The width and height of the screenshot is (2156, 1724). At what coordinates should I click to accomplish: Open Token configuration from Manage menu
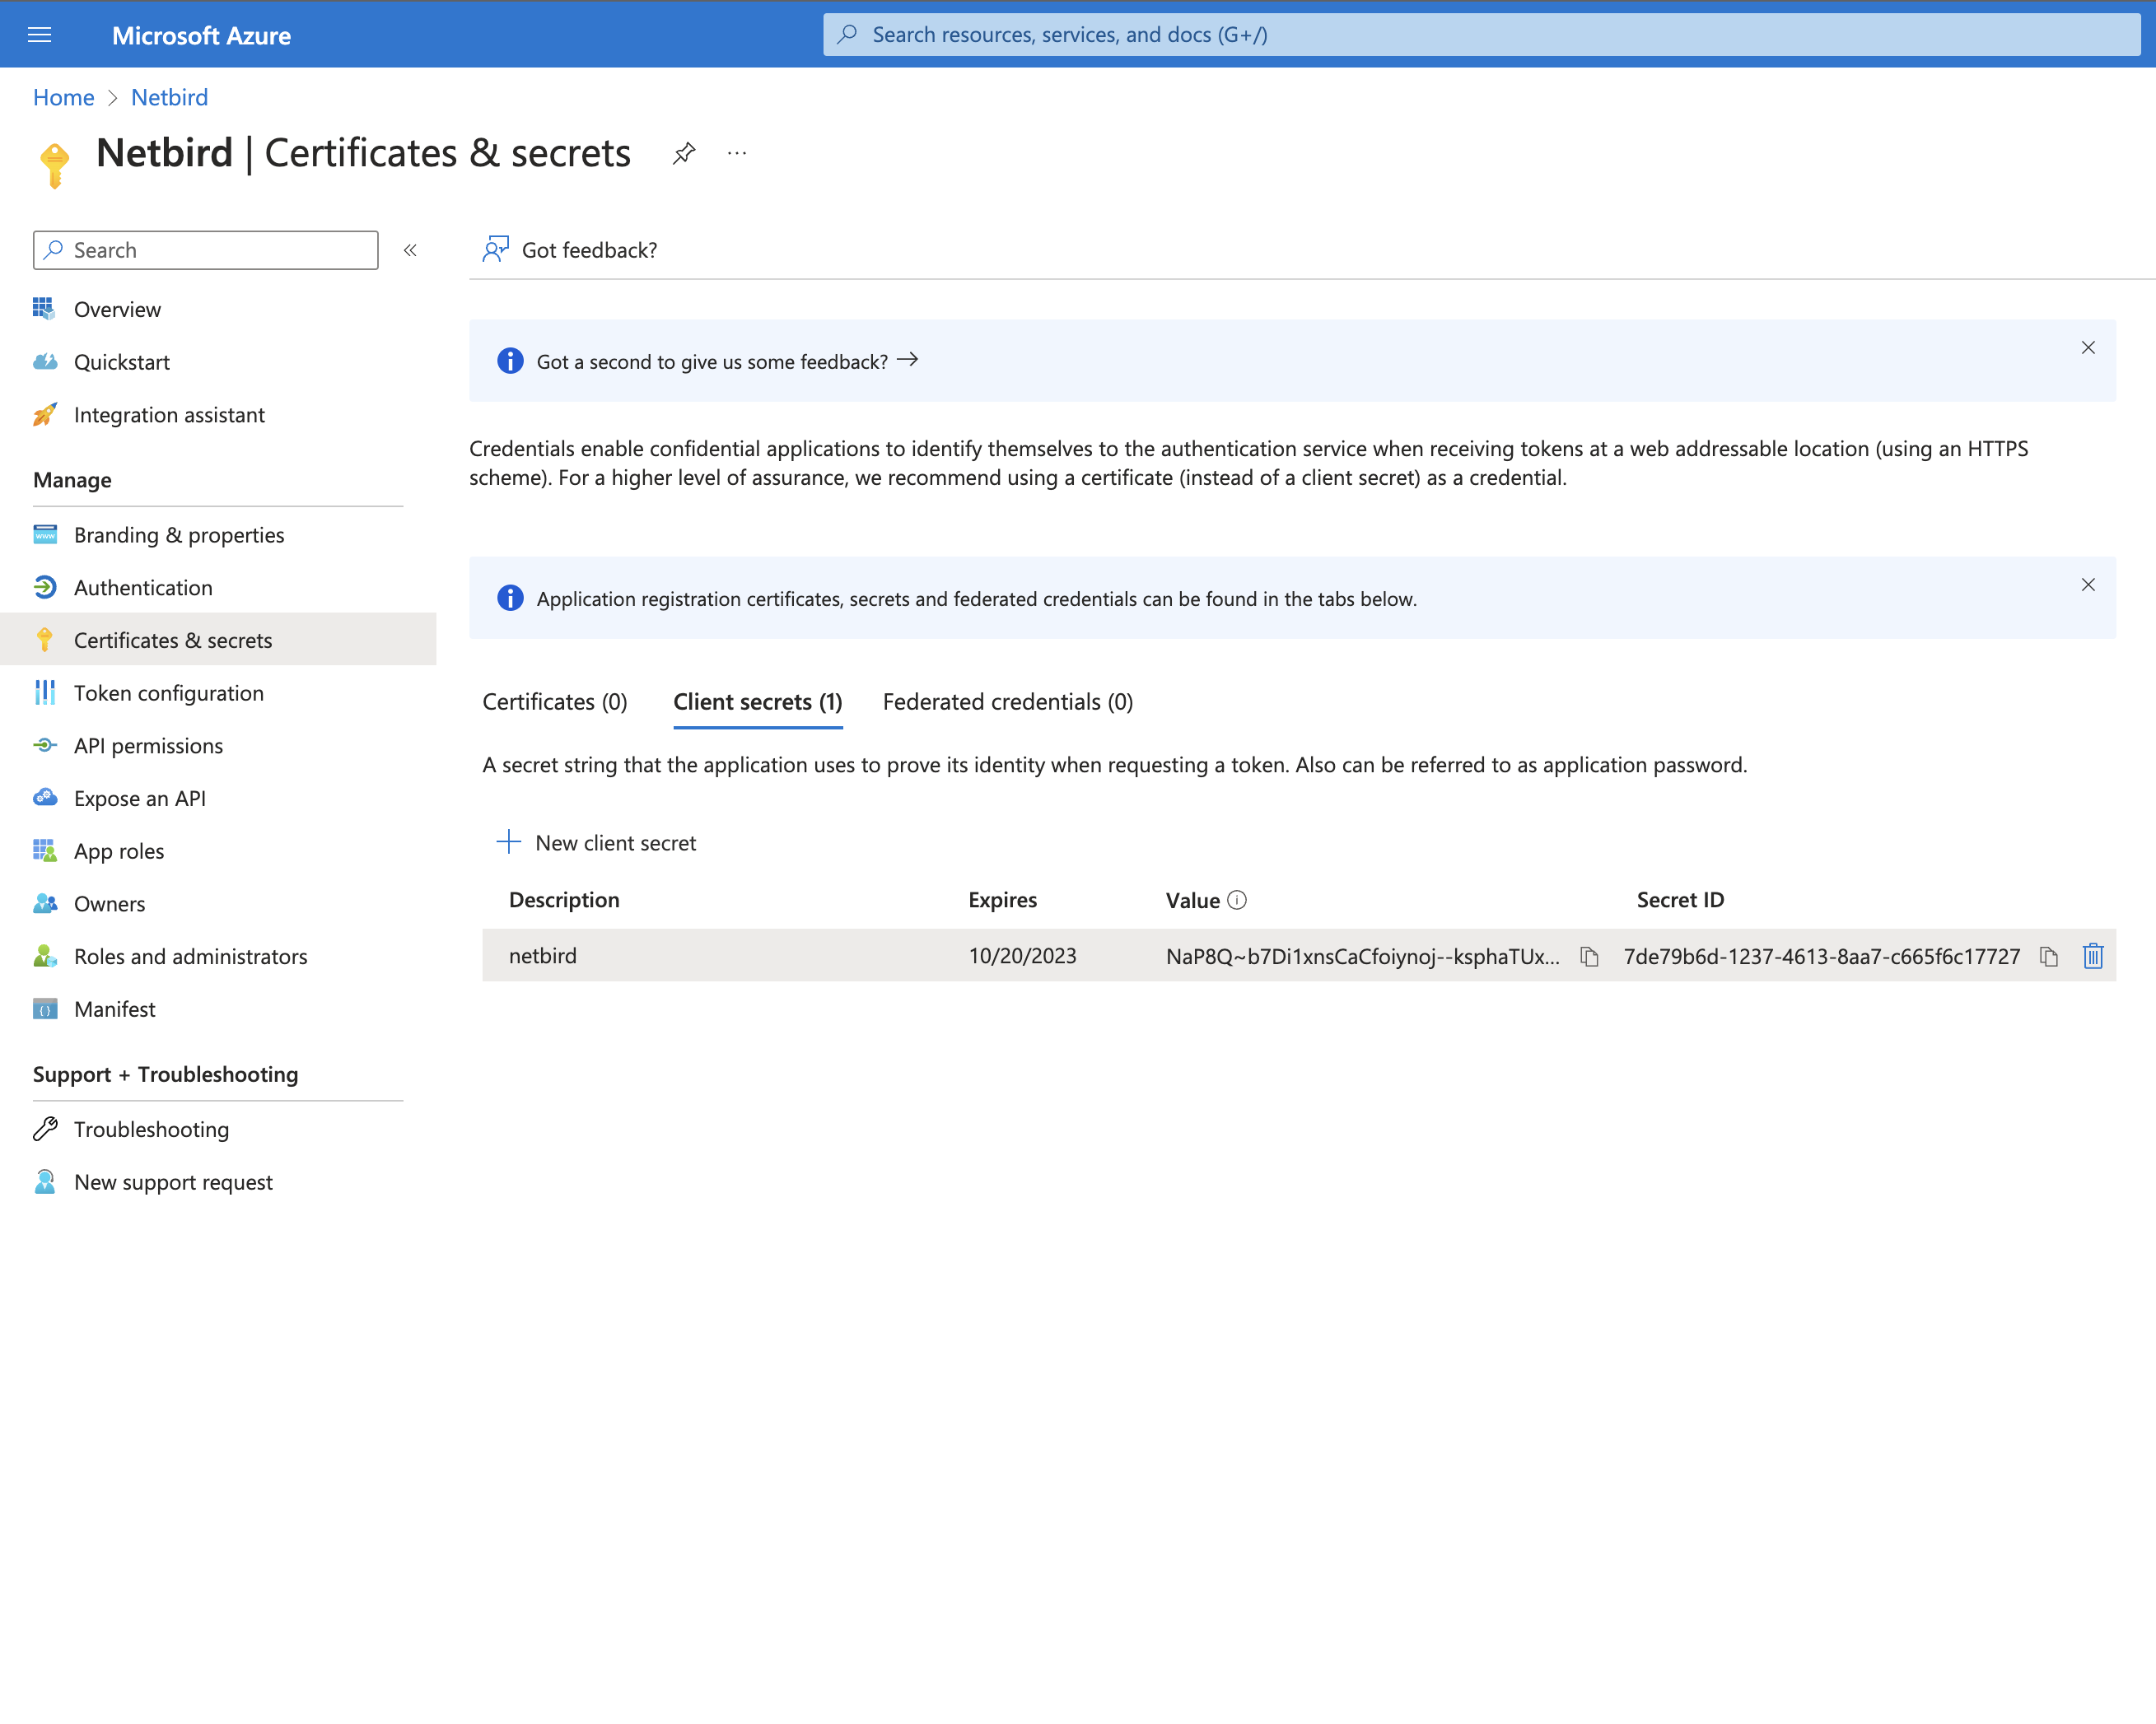pyautogui.click(x=168, y=693)
